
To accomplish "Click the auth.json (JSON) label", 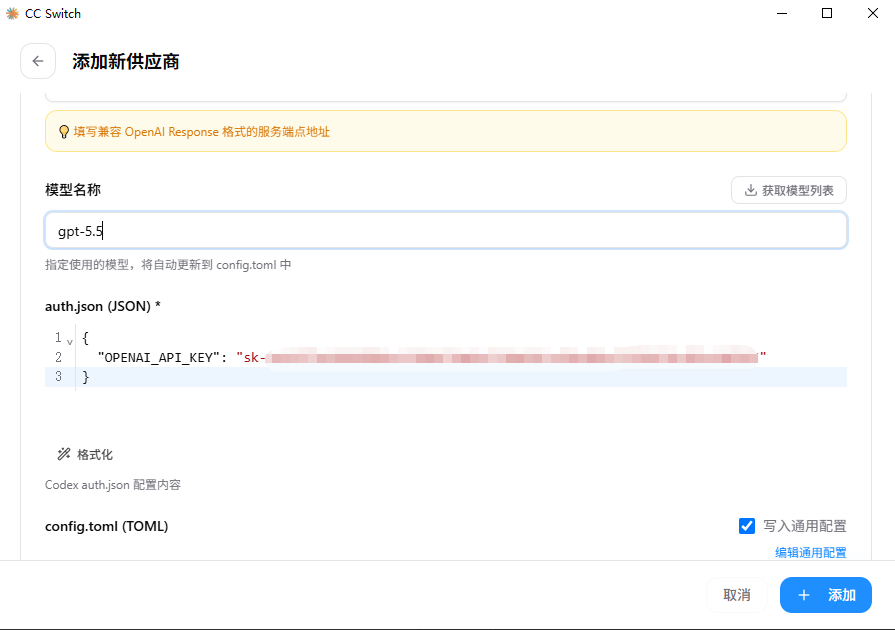I will click(x=103, y=306).
